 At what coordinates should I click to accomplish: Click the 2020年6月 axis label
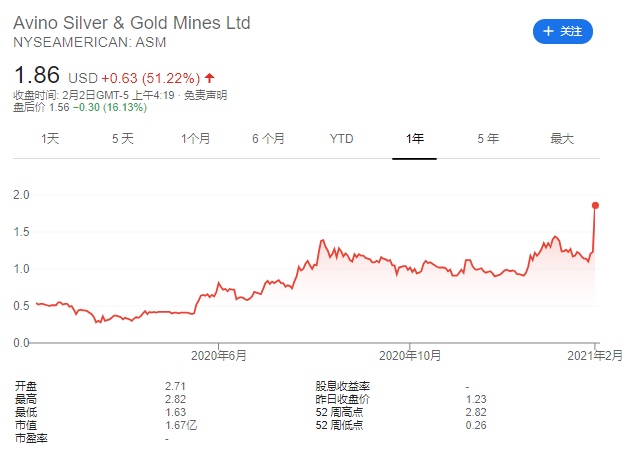tap(218, 355)
